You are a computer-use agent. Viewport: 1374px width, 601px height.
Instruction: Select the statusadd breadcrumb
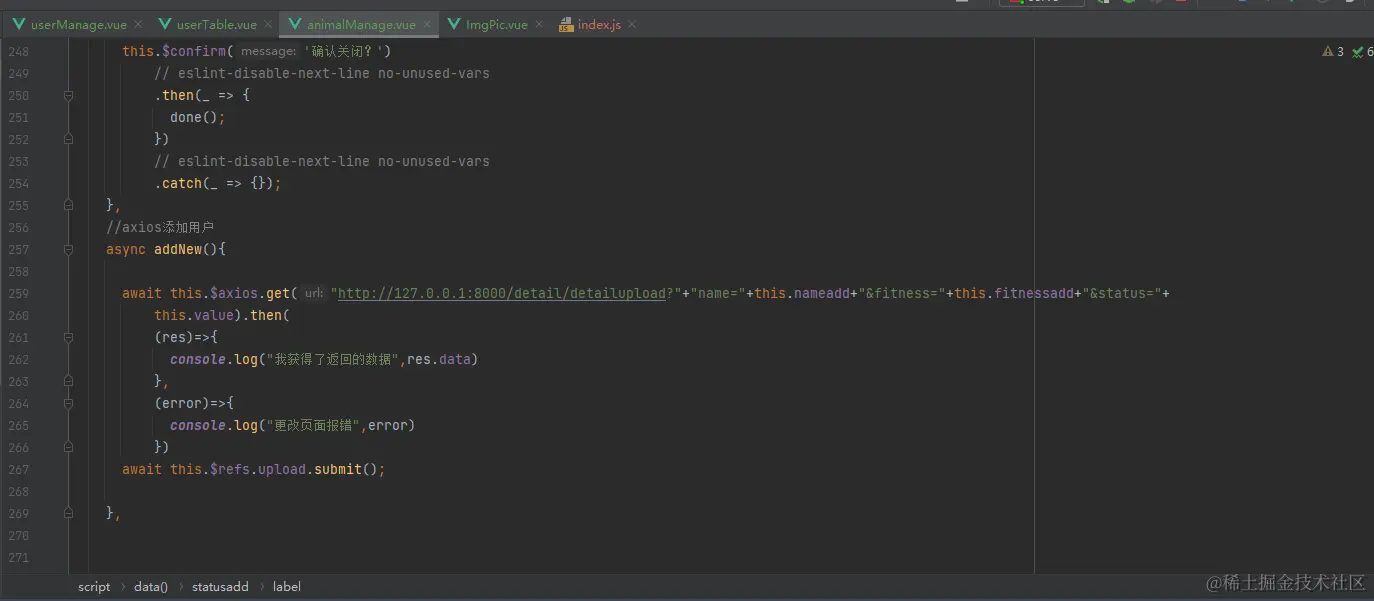pyautogui.click(x=220, y=587)
